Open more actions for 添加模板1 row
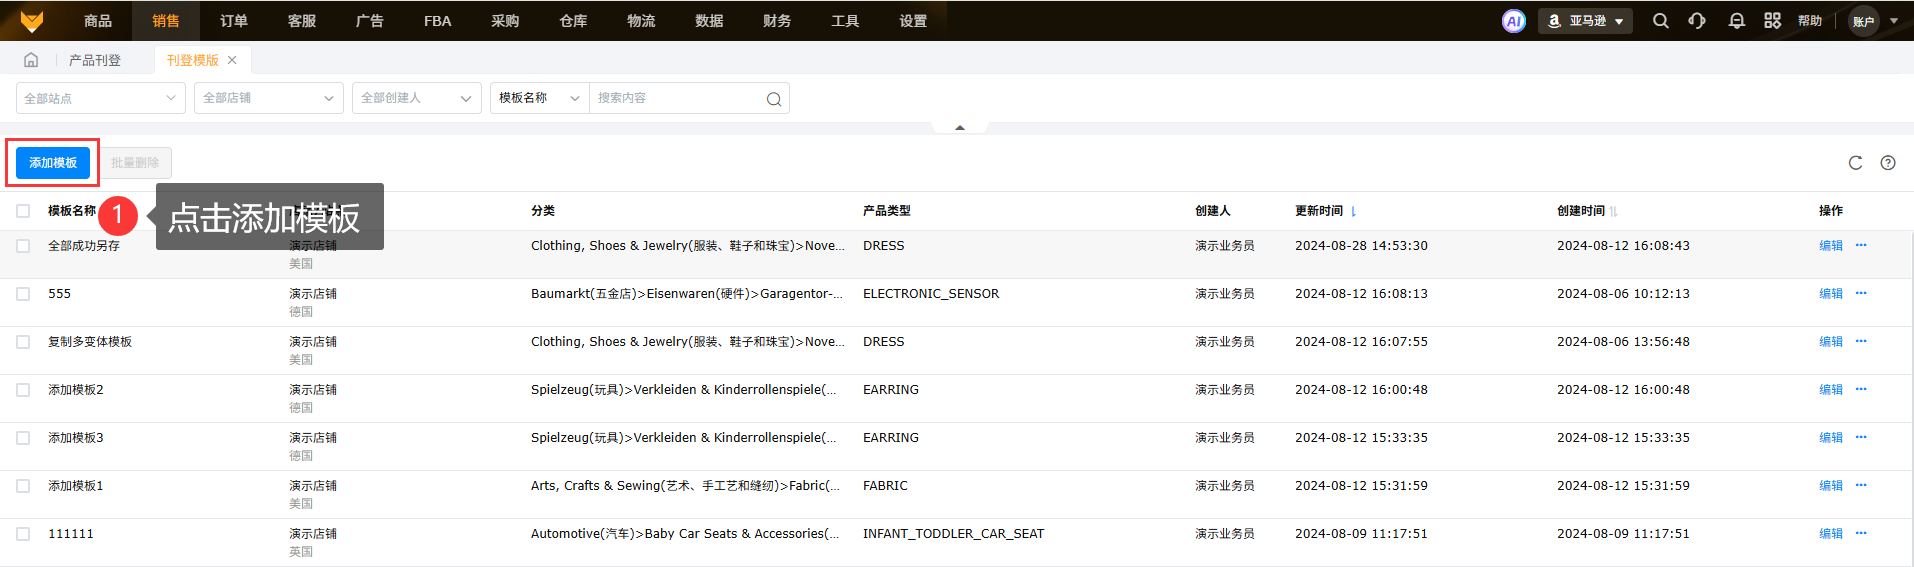Image resolution: width=1914 pixels, height=567 pixels. point(1861,485)
